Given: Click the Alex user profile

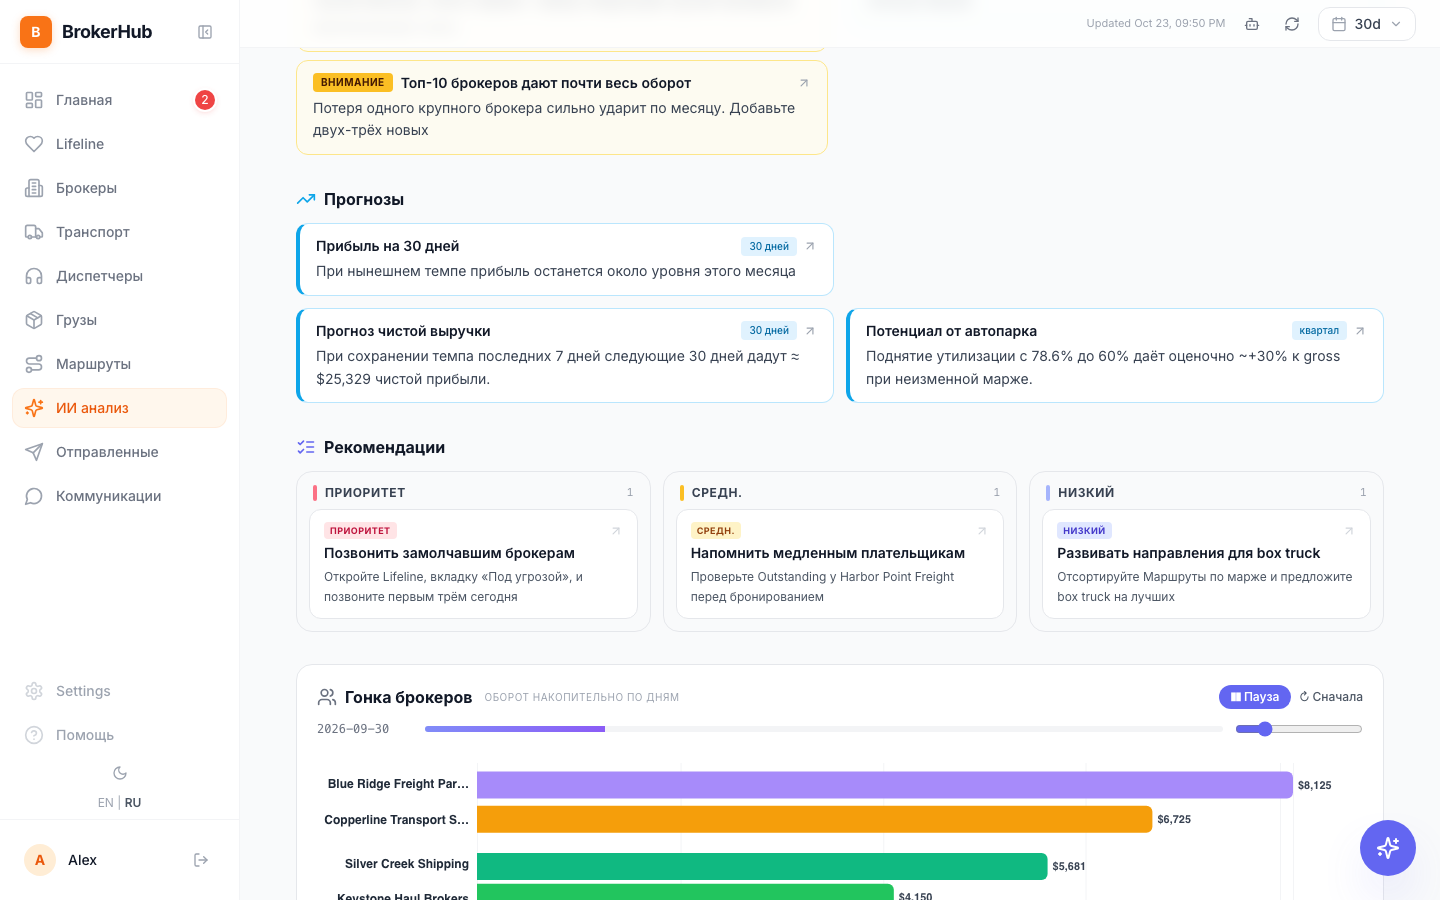Looking at the screenshot, I should click(x=83, y=860).
